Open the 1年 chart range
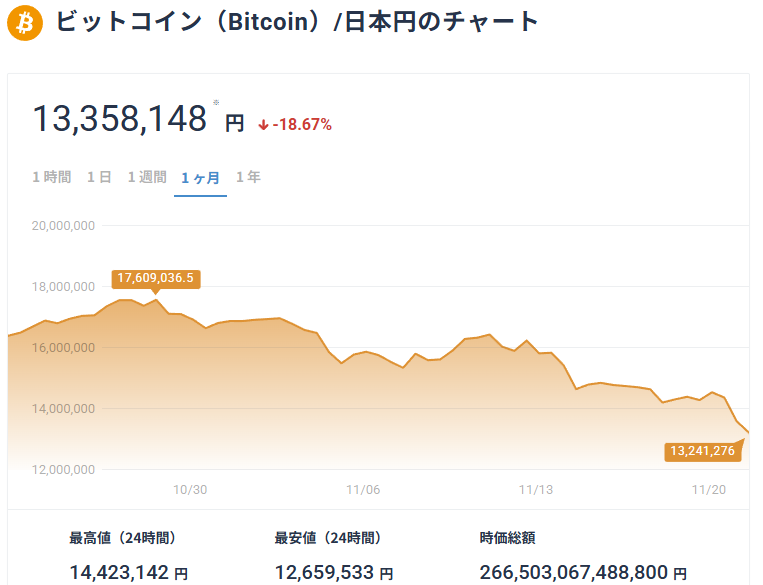Viewport: 763px width, 585px height. pyautogui.click(x=248, y=177)
